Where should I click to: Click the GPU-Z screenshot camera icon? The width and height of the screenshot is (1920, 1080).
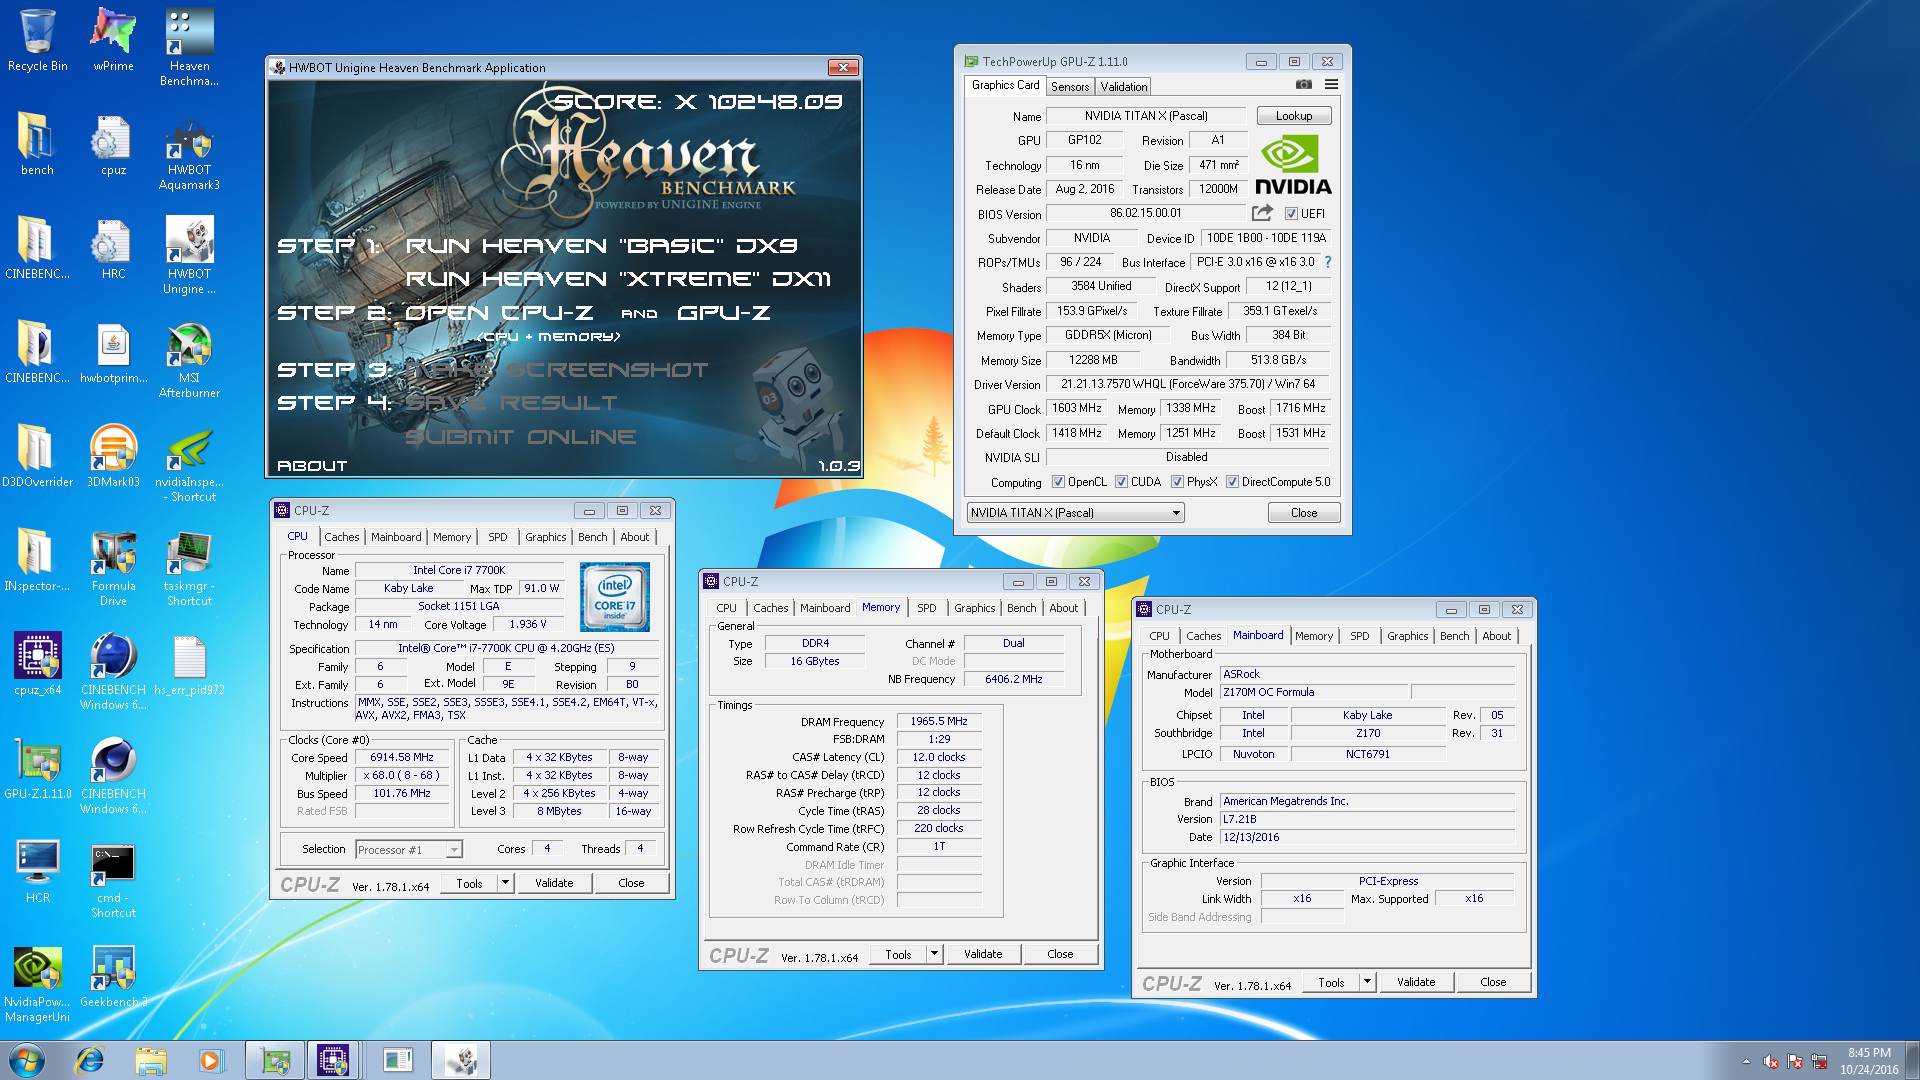(1303, 85)
